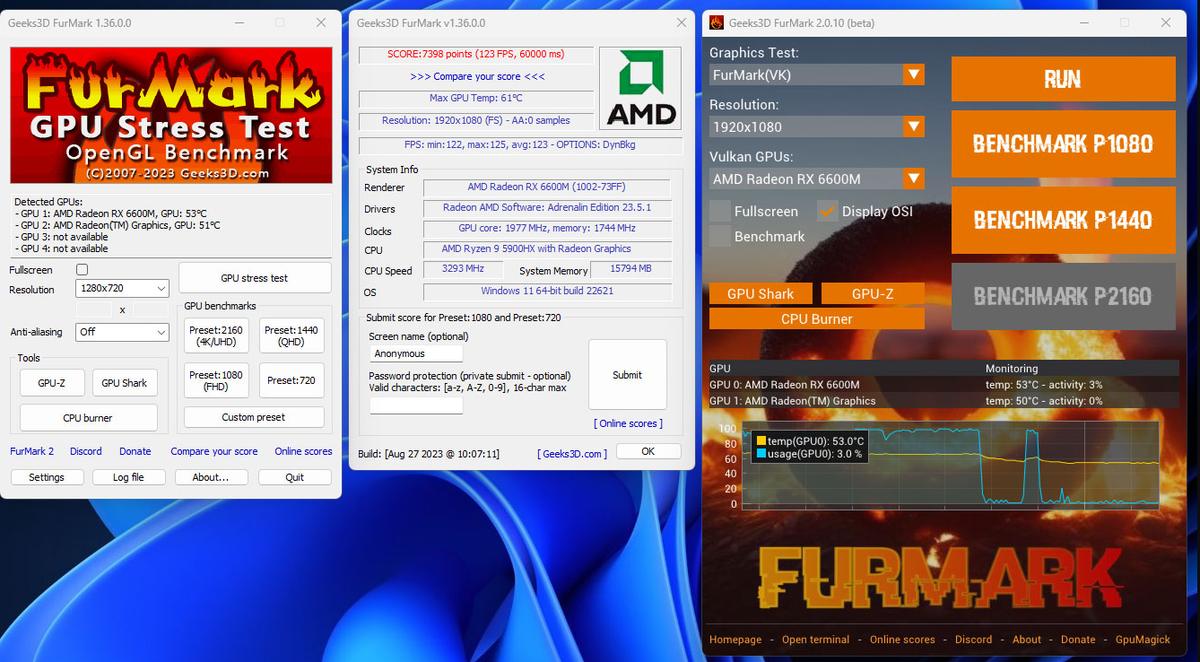
Task: Click the Max GPU Temp: 61°C field
Action: 477,98
